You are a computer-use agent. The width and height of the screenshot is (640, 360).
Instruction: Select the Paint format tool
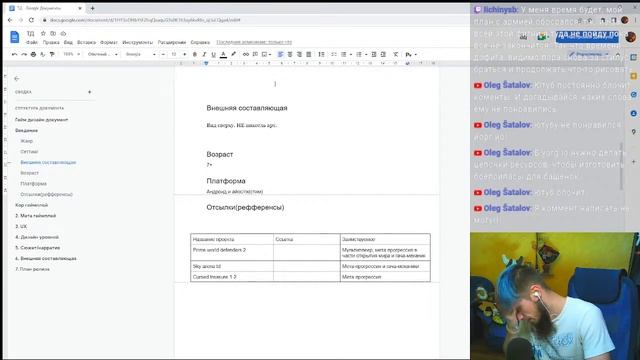(52, 54)
